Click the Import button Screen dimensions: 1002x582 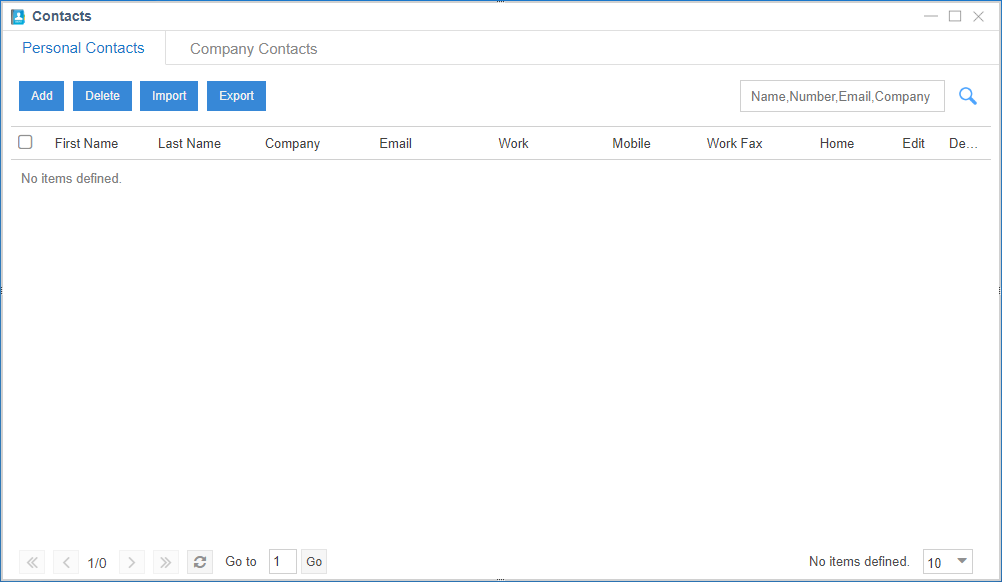click(x=169, y=96)
